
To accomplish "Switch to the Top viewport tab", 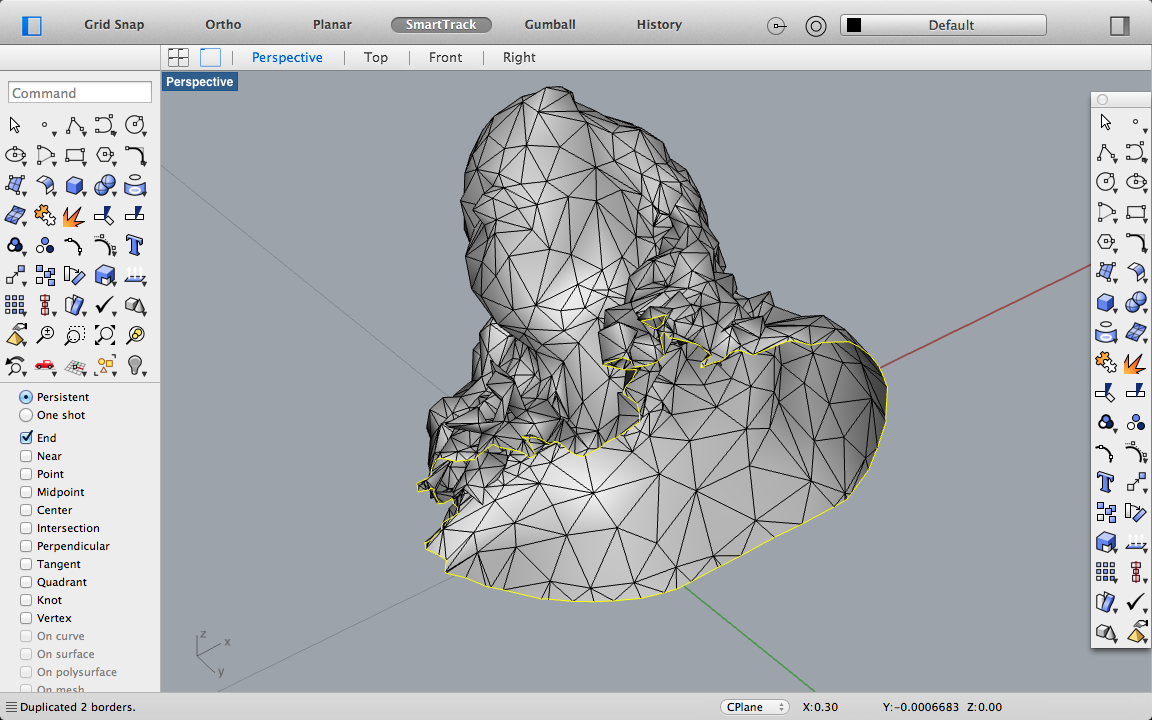I will pos(376,57).
